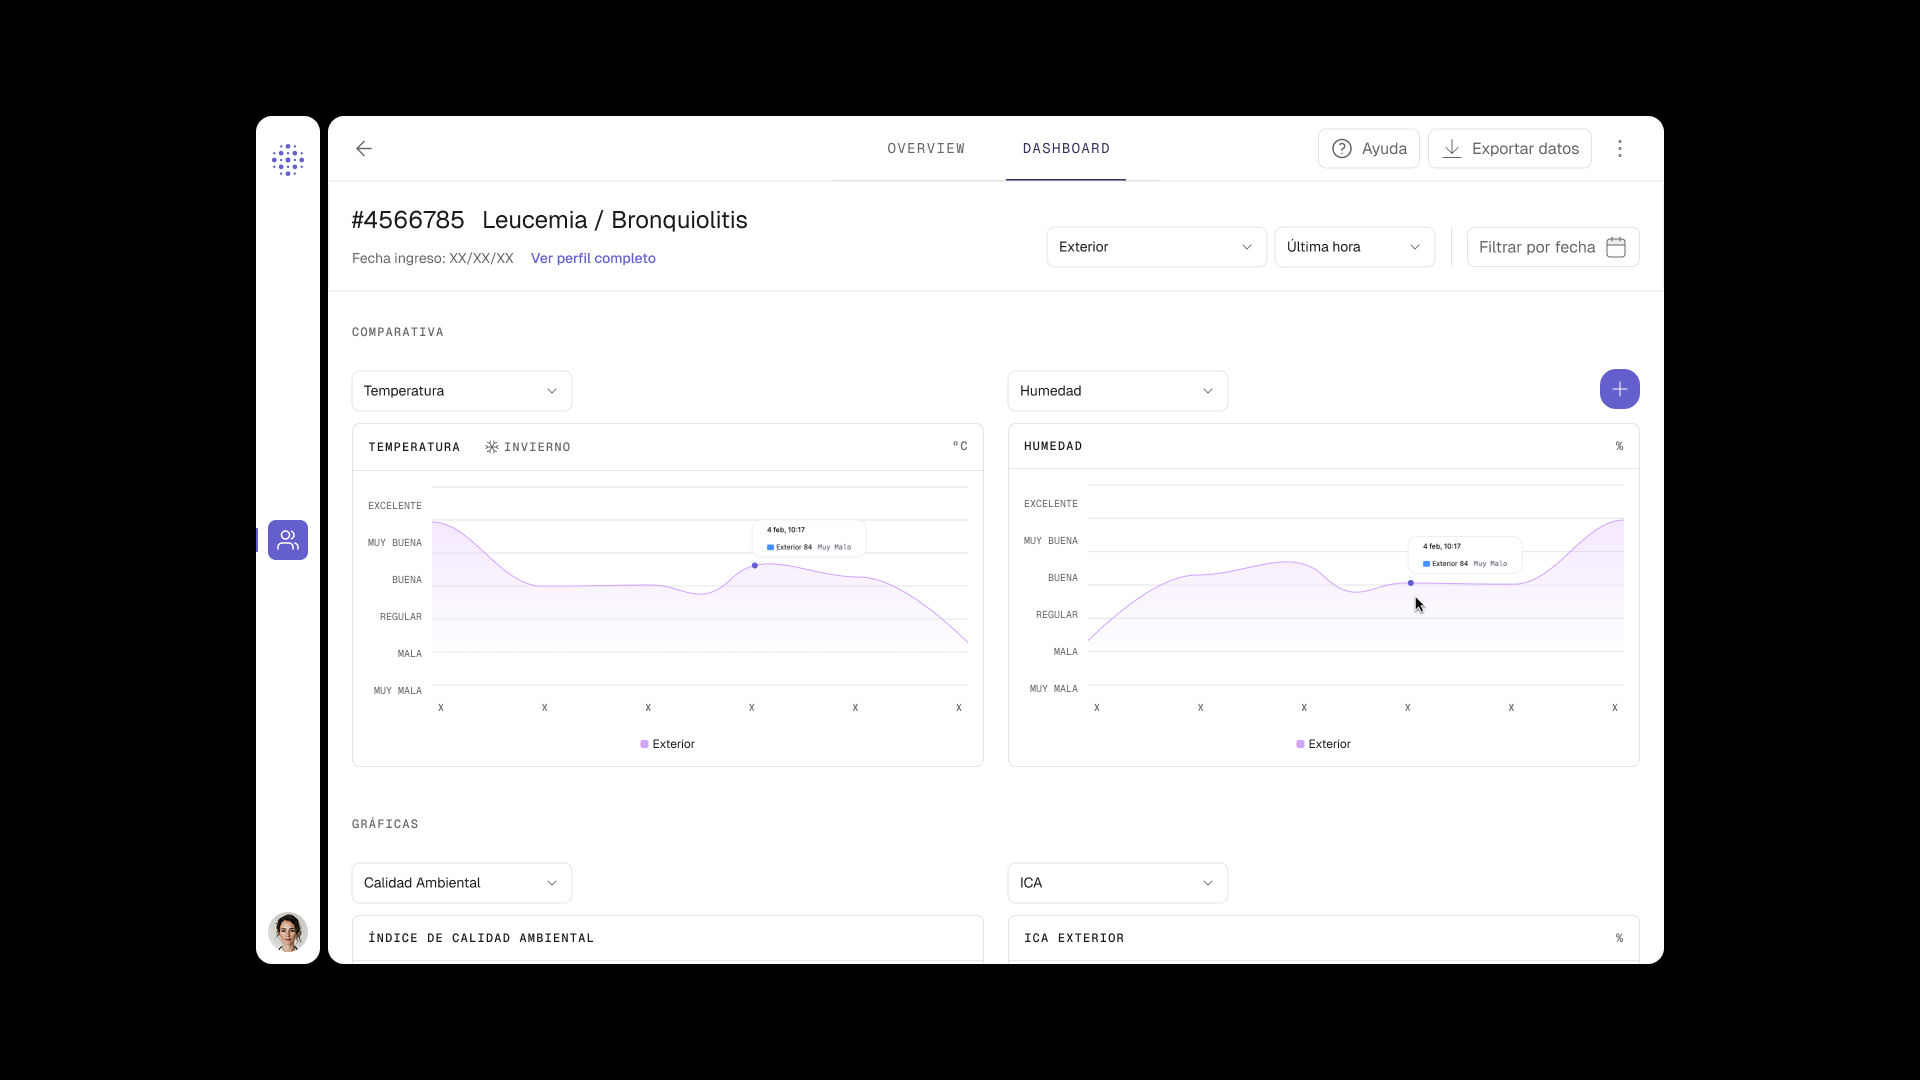Open the Temperatura metric dropdown
This screenshot has height=1080, width=1920.
(x=462, y=391)
